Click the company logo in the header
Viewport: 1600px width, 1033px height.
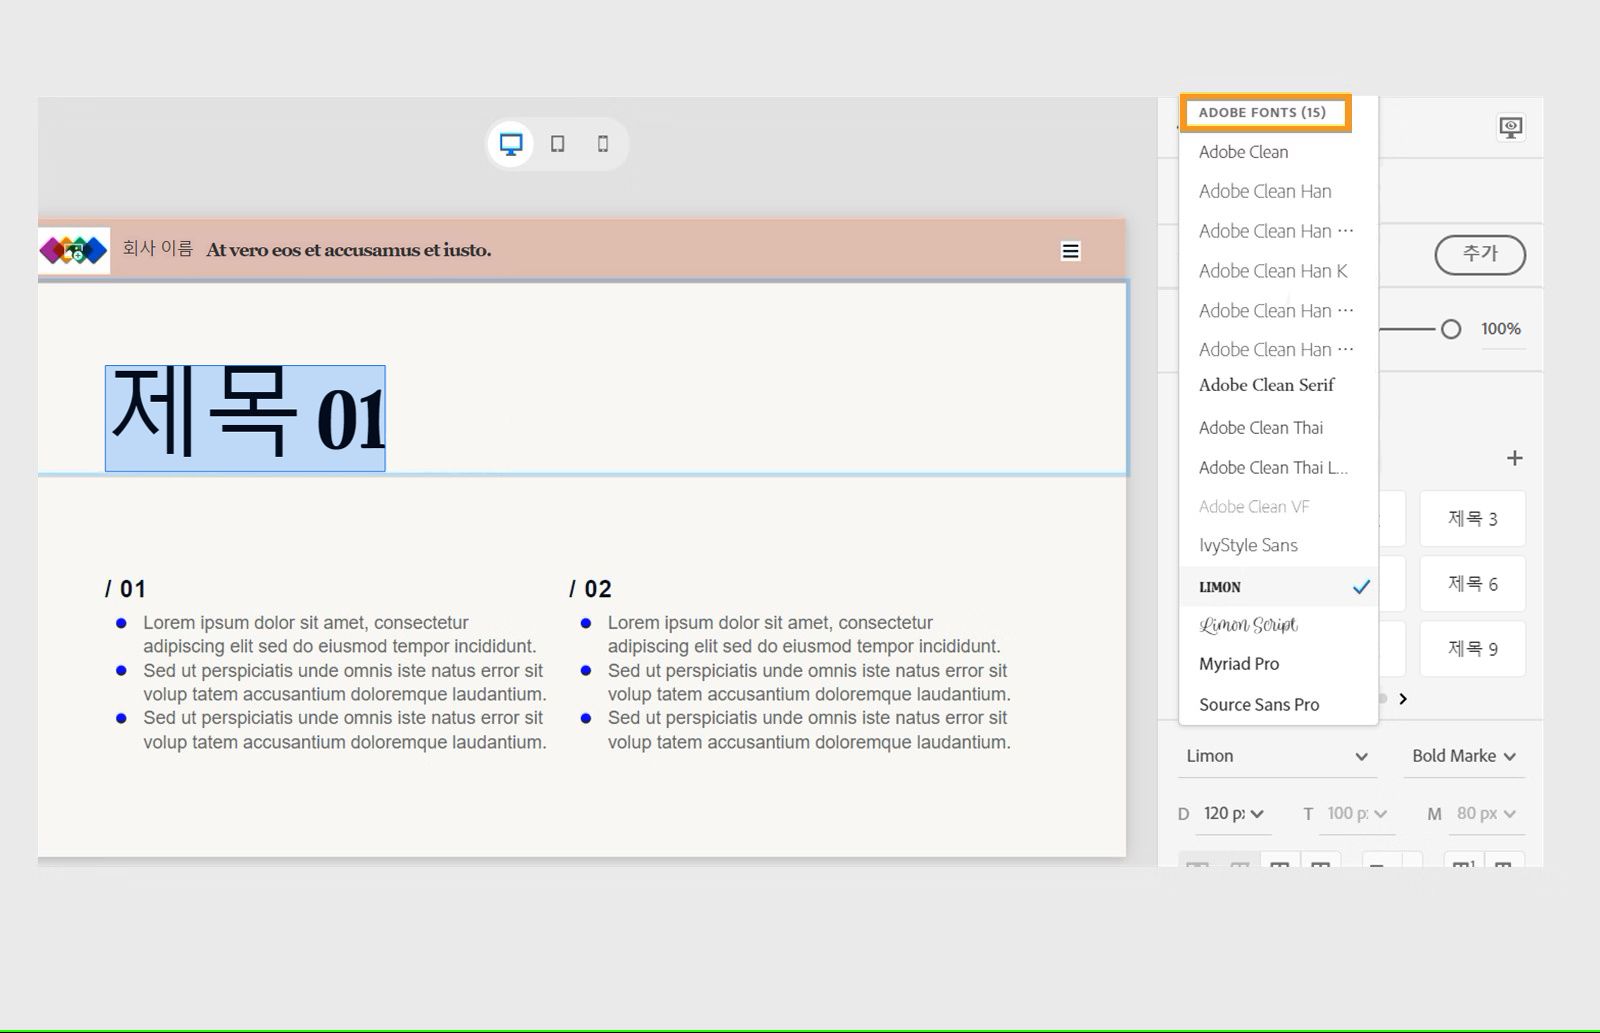coord(72,250)
